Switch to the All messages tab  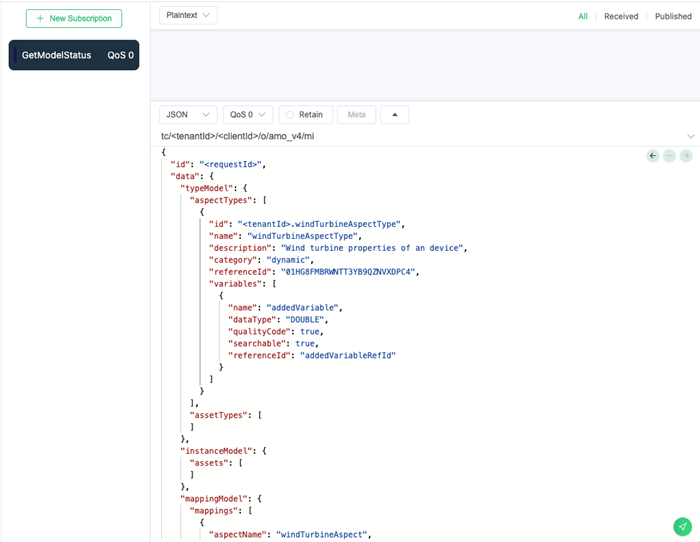[583, 17]
